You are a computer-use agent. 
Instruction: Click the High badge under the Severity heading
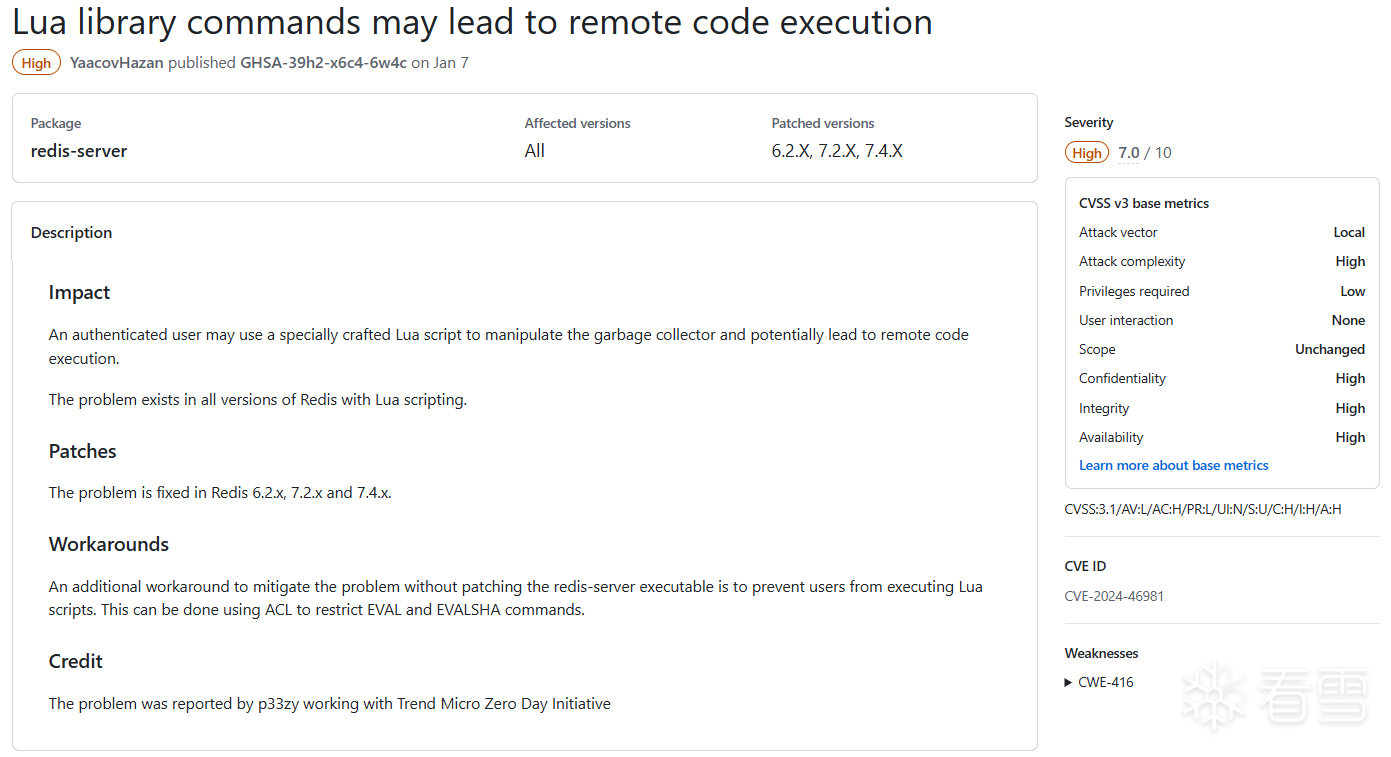click(1086, 153)
